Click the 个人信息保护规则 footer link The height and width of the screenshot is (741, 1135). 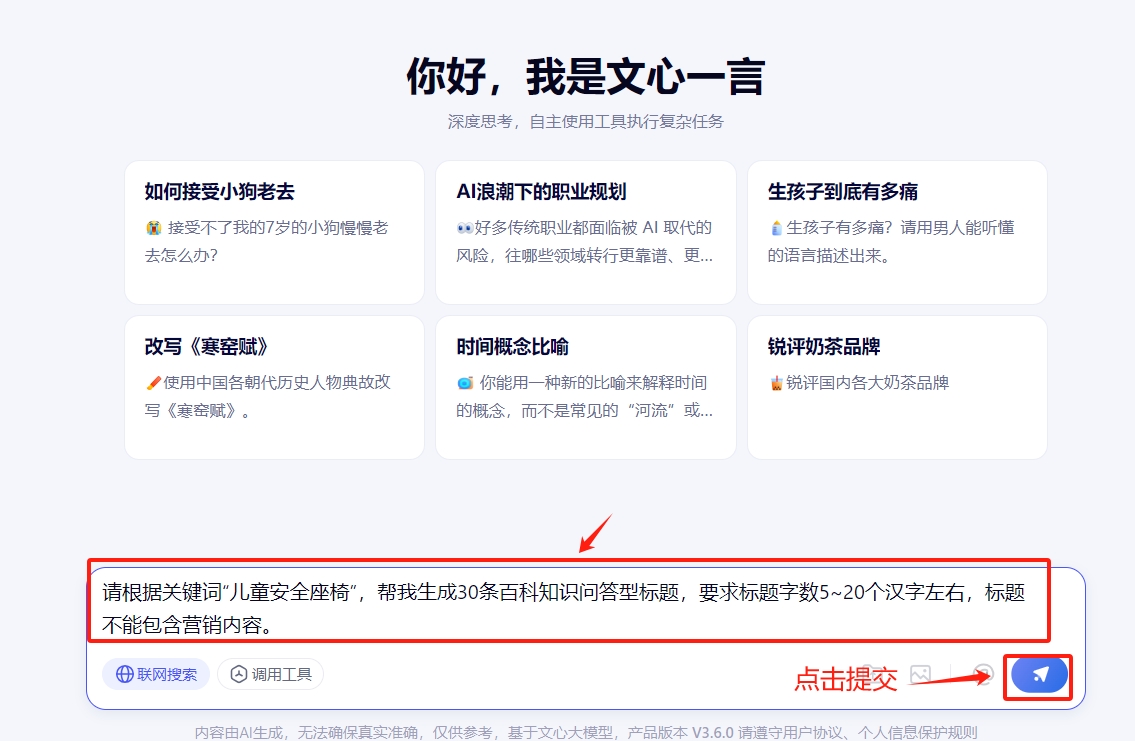(x=918, y=732)
